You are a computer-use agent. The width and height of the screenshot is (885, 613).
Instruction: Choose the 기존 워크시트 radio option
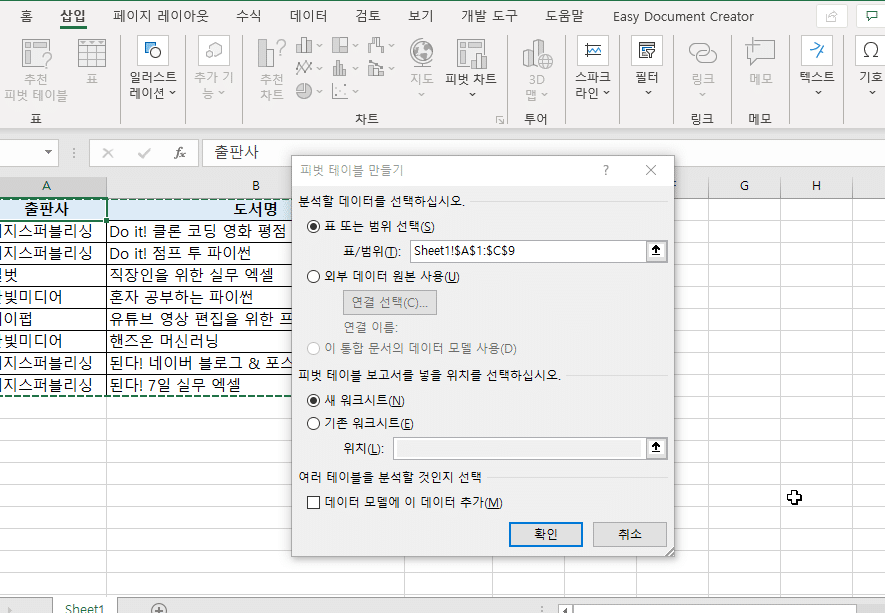point(314,423)
